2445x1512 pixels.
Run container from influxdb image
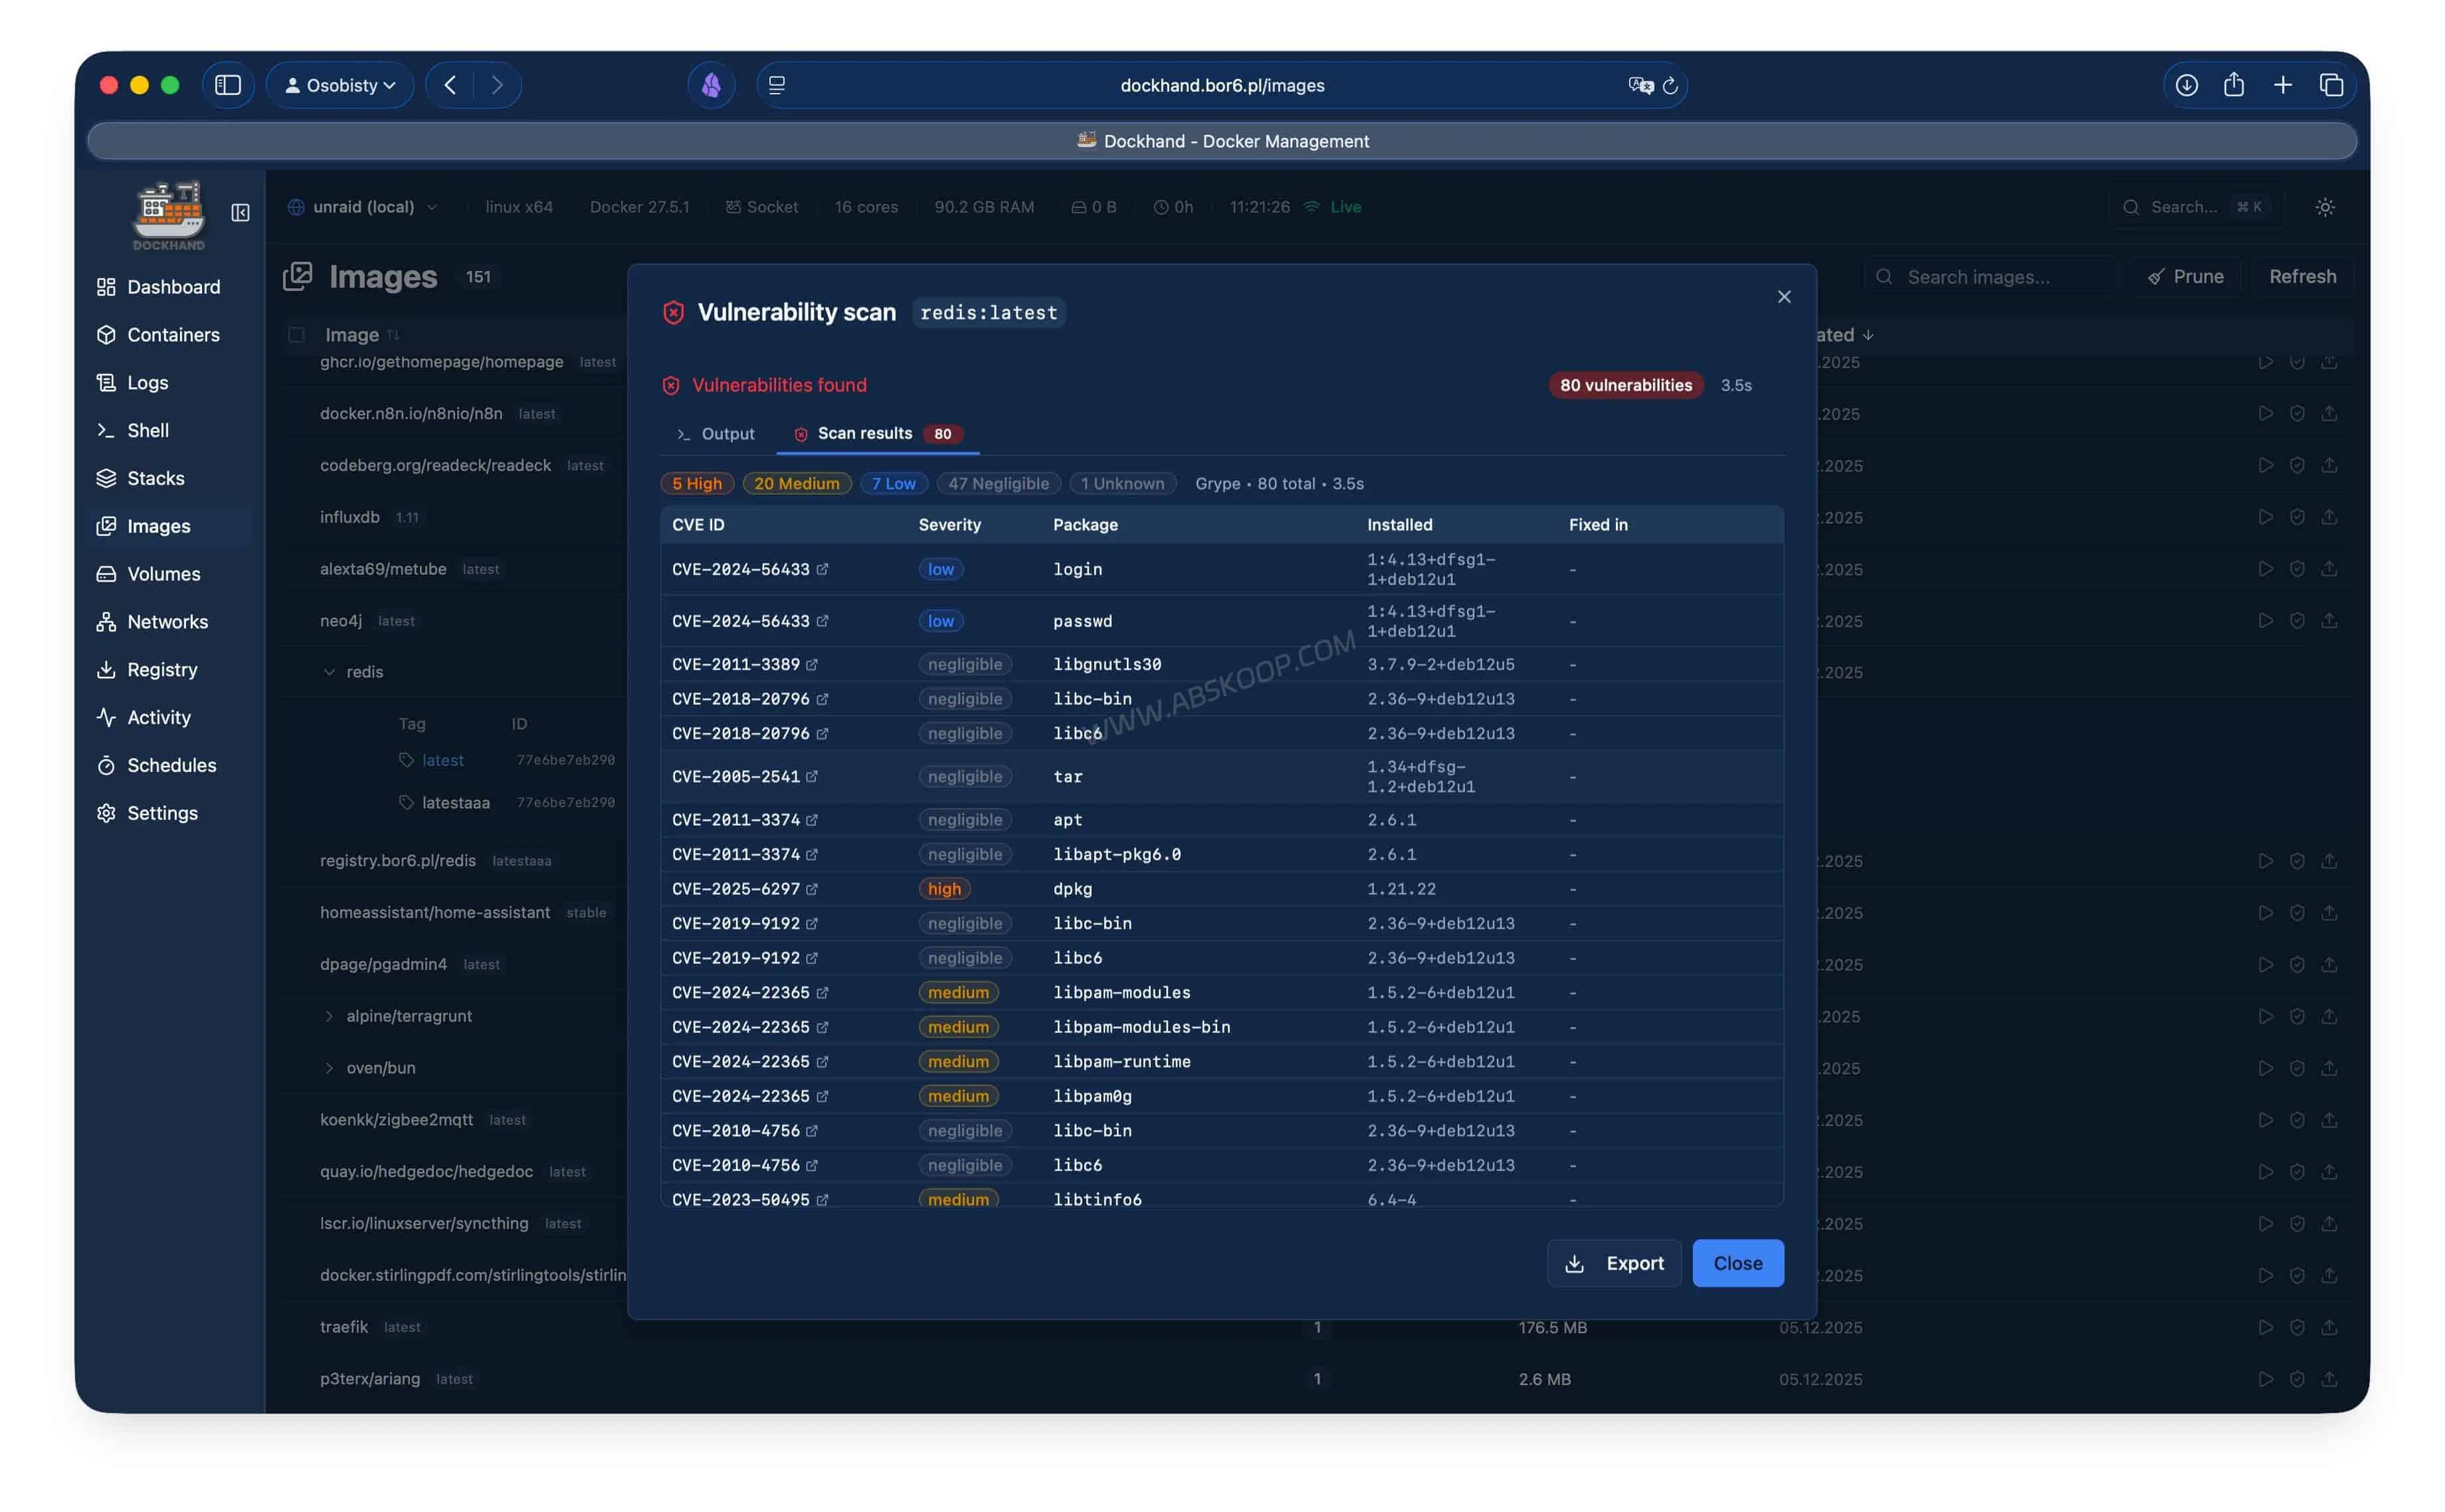point(2265,518)
